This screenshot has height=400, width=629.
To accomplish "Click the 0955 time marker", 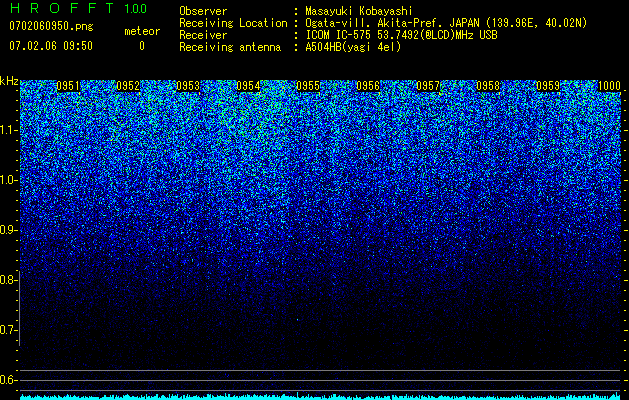I will [308, 86].
